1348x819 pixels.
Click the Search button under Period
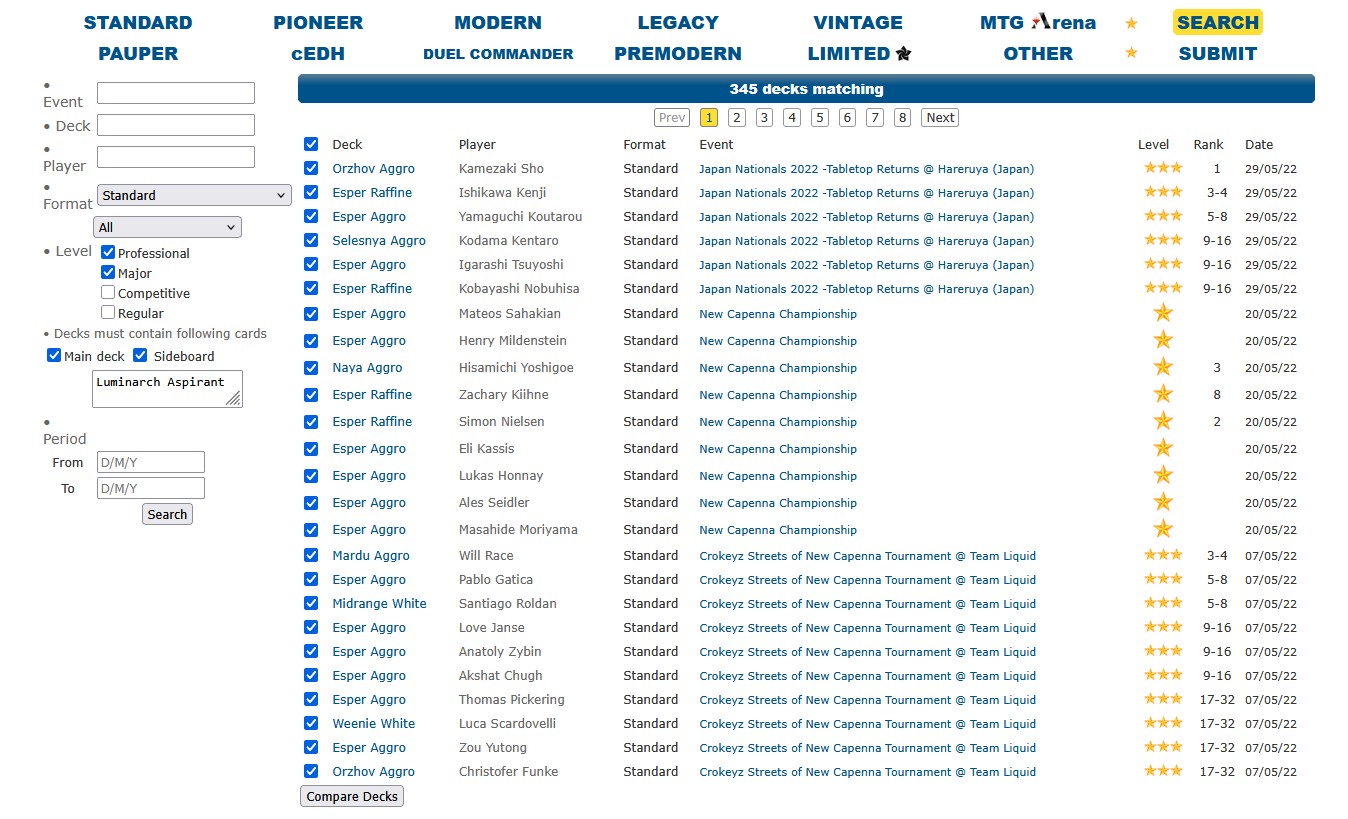[167, 514]
